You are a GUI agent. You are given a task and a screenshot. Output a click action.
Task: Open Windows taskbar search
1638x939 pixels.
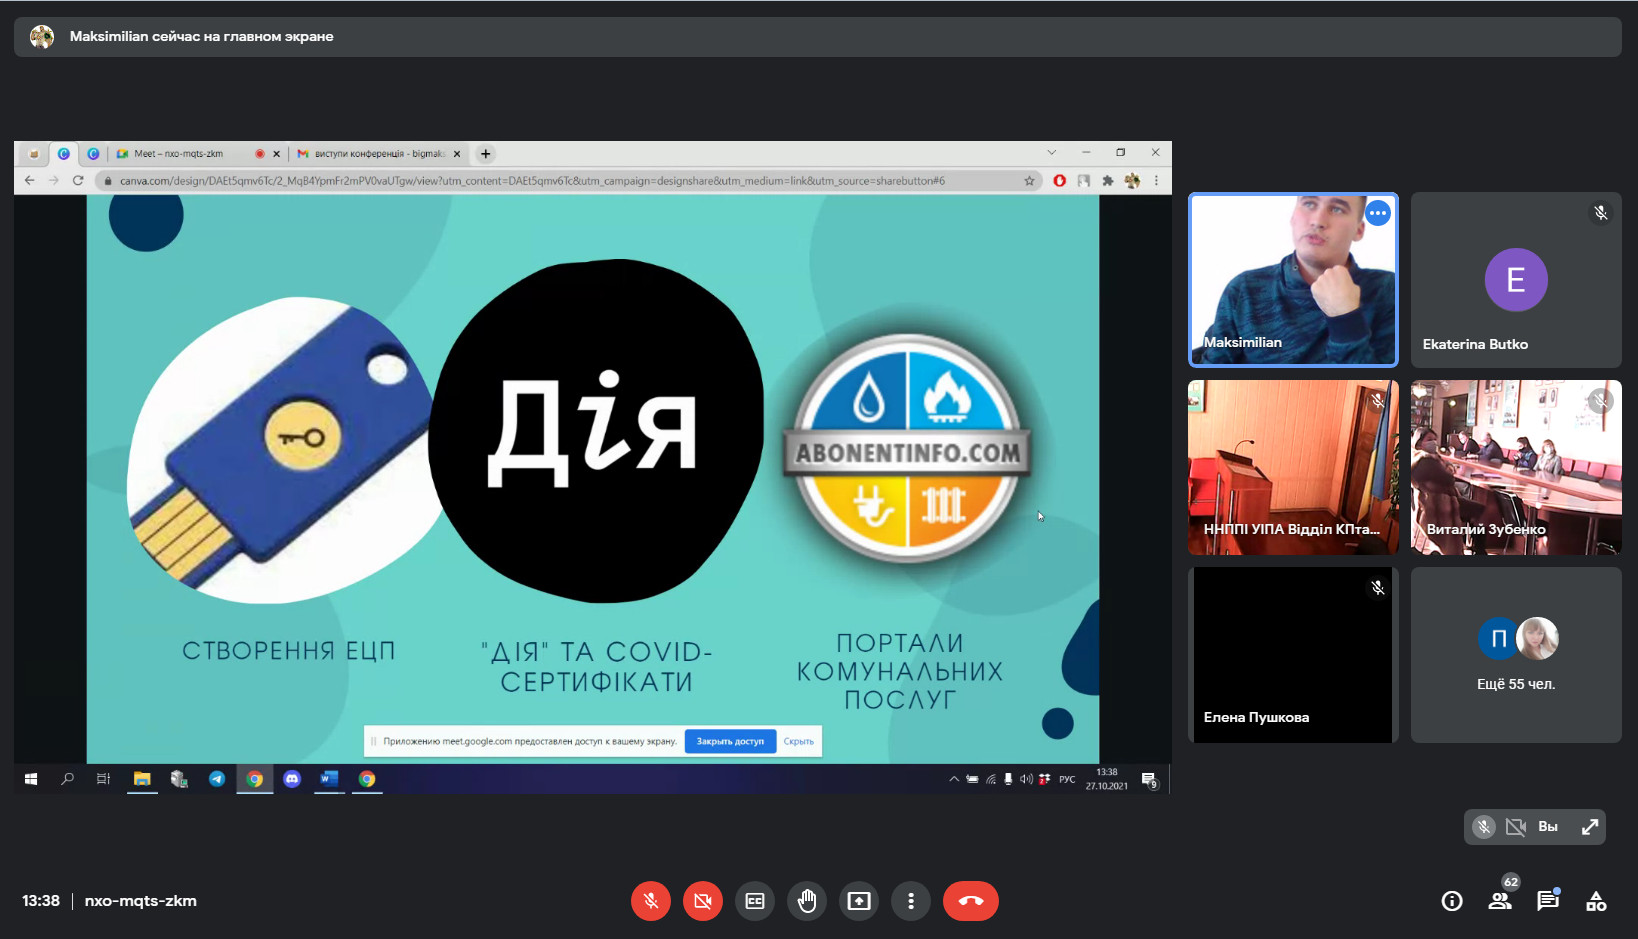coord(67,779)
